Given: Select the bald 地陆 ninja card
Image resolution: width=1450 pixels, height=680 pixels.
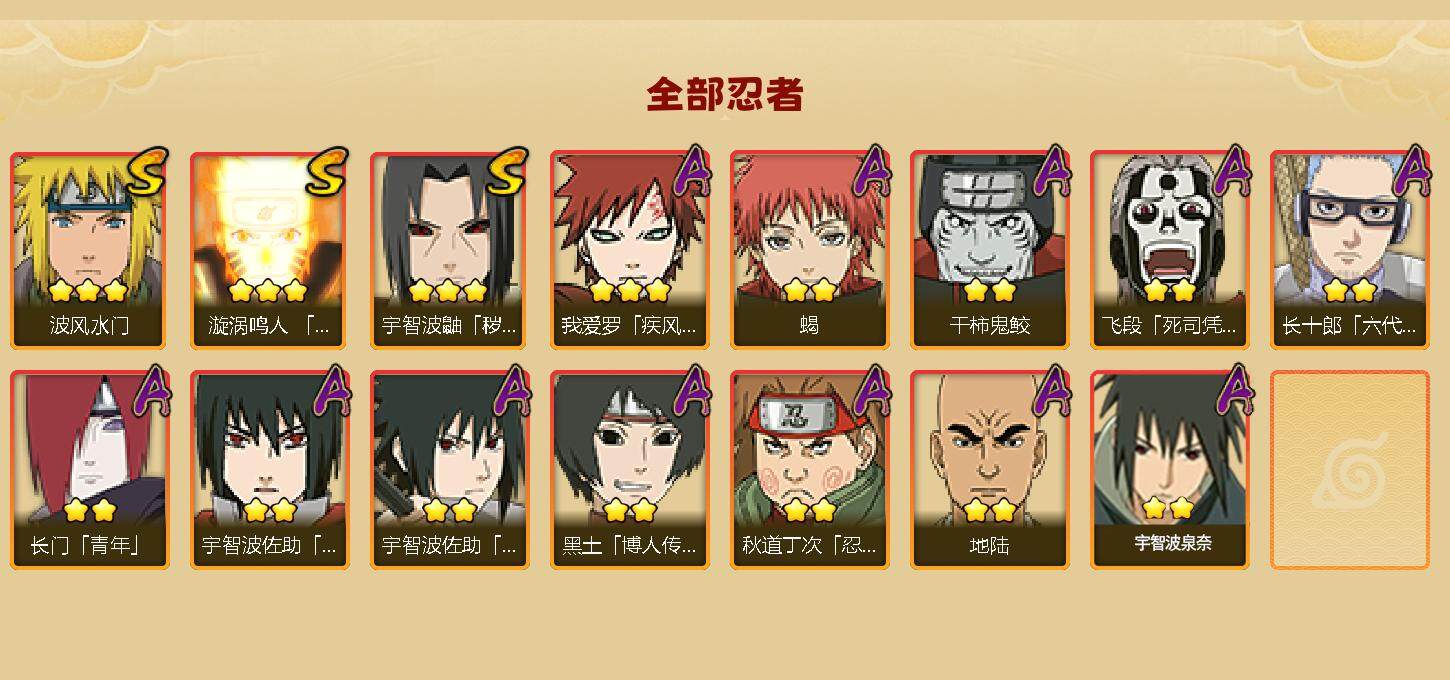Looking at the screenshot, I should click(x=990, y=470).
